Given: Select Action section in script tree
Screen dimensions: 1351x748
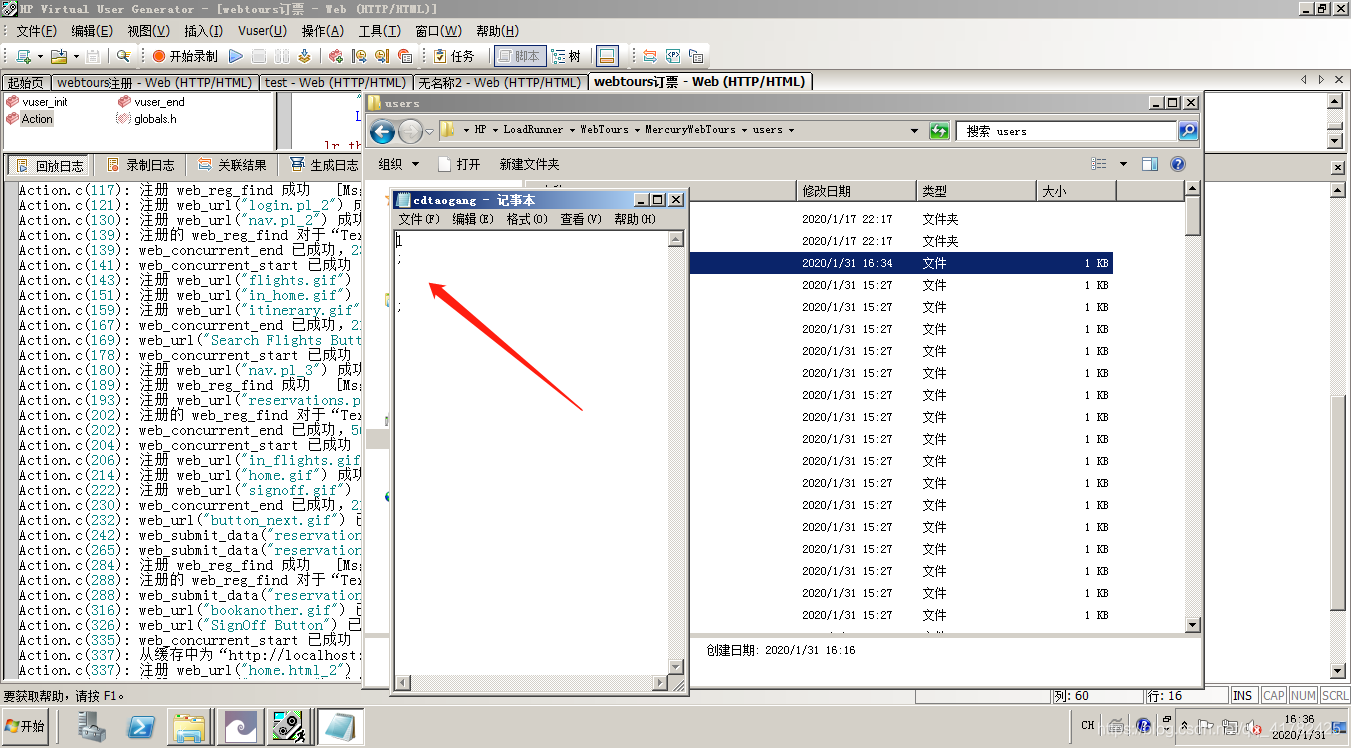Looking at the screenshot, I should (x=30, y=119).
